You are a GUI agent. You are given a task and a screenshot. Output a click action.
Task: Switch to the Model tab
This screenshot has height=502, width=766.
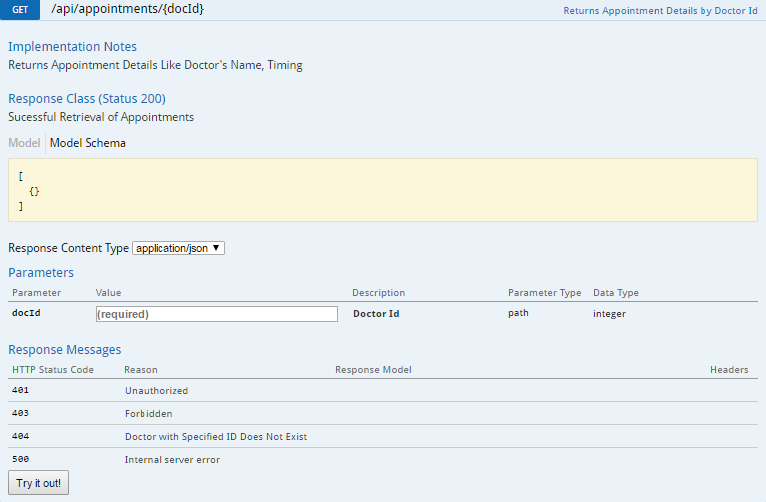tap(24, 143)
